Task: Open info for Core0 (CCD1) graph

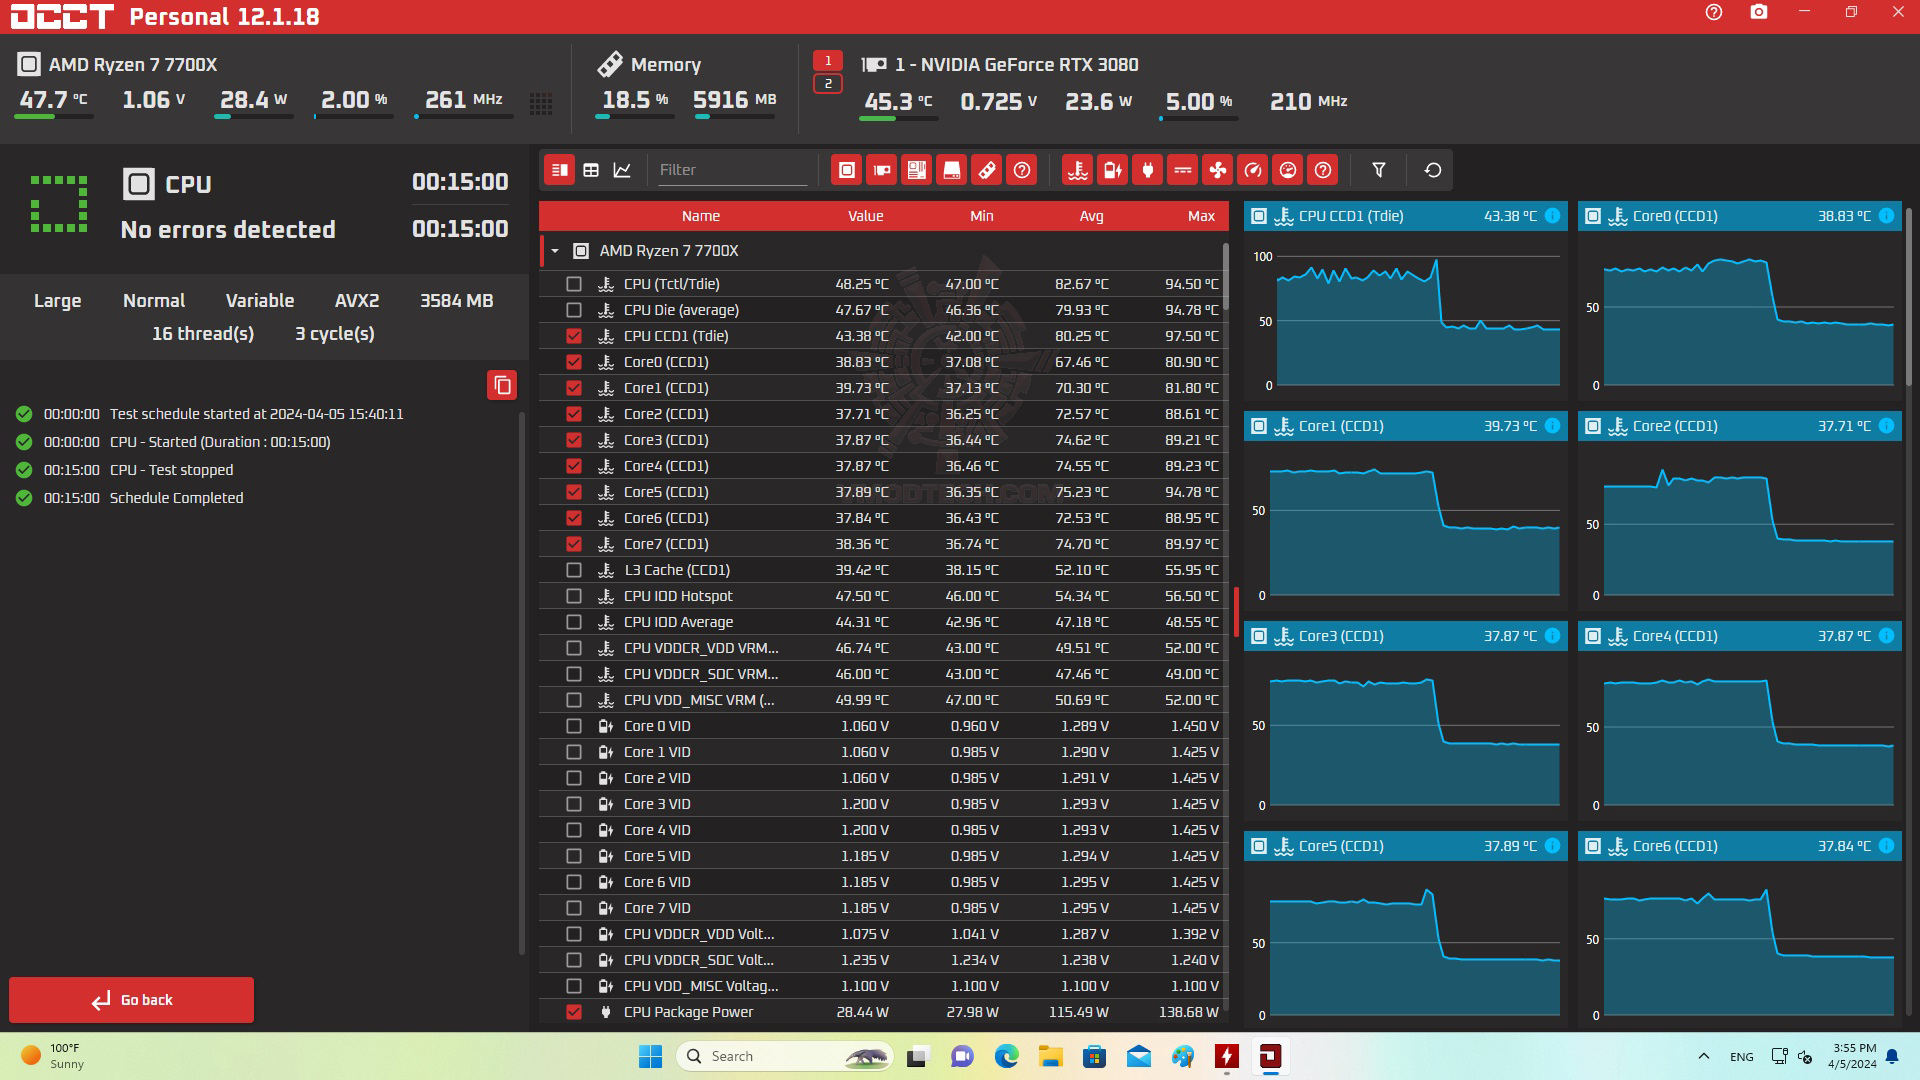Action: pyautogui.click(x=1886, y=216)
